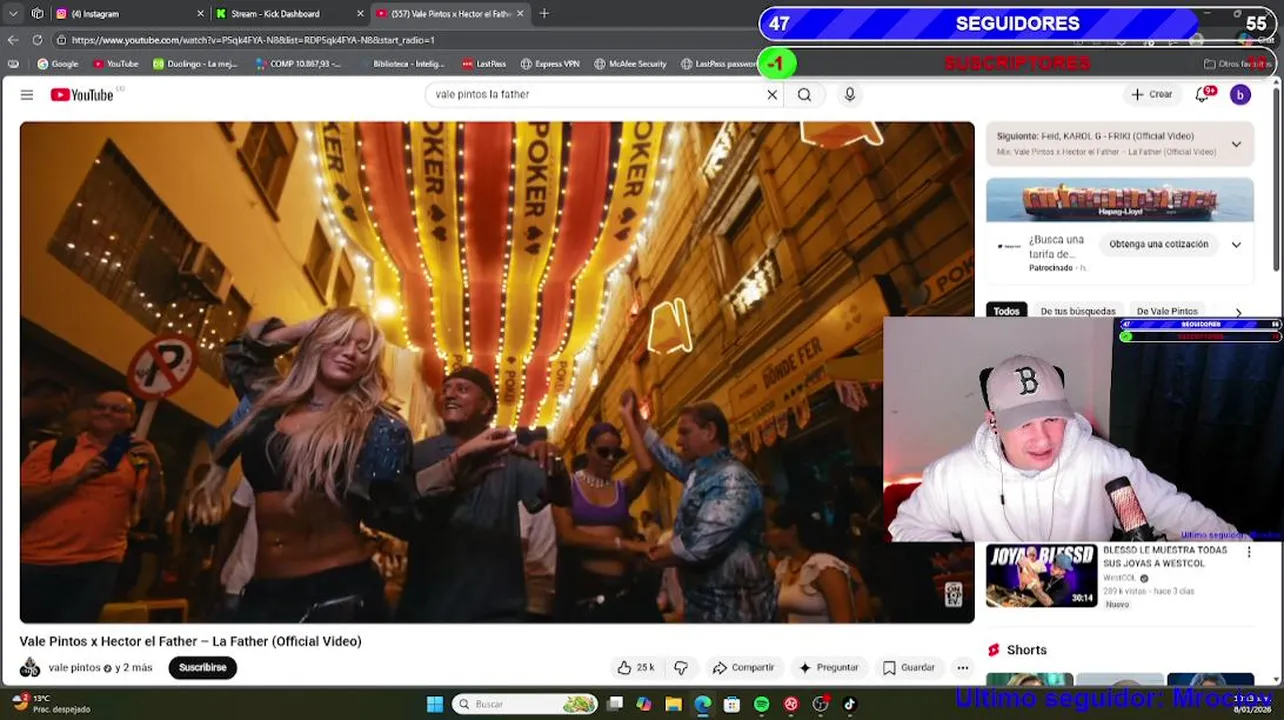Open more actions three-dot menu under video

(x=962, y=668)
